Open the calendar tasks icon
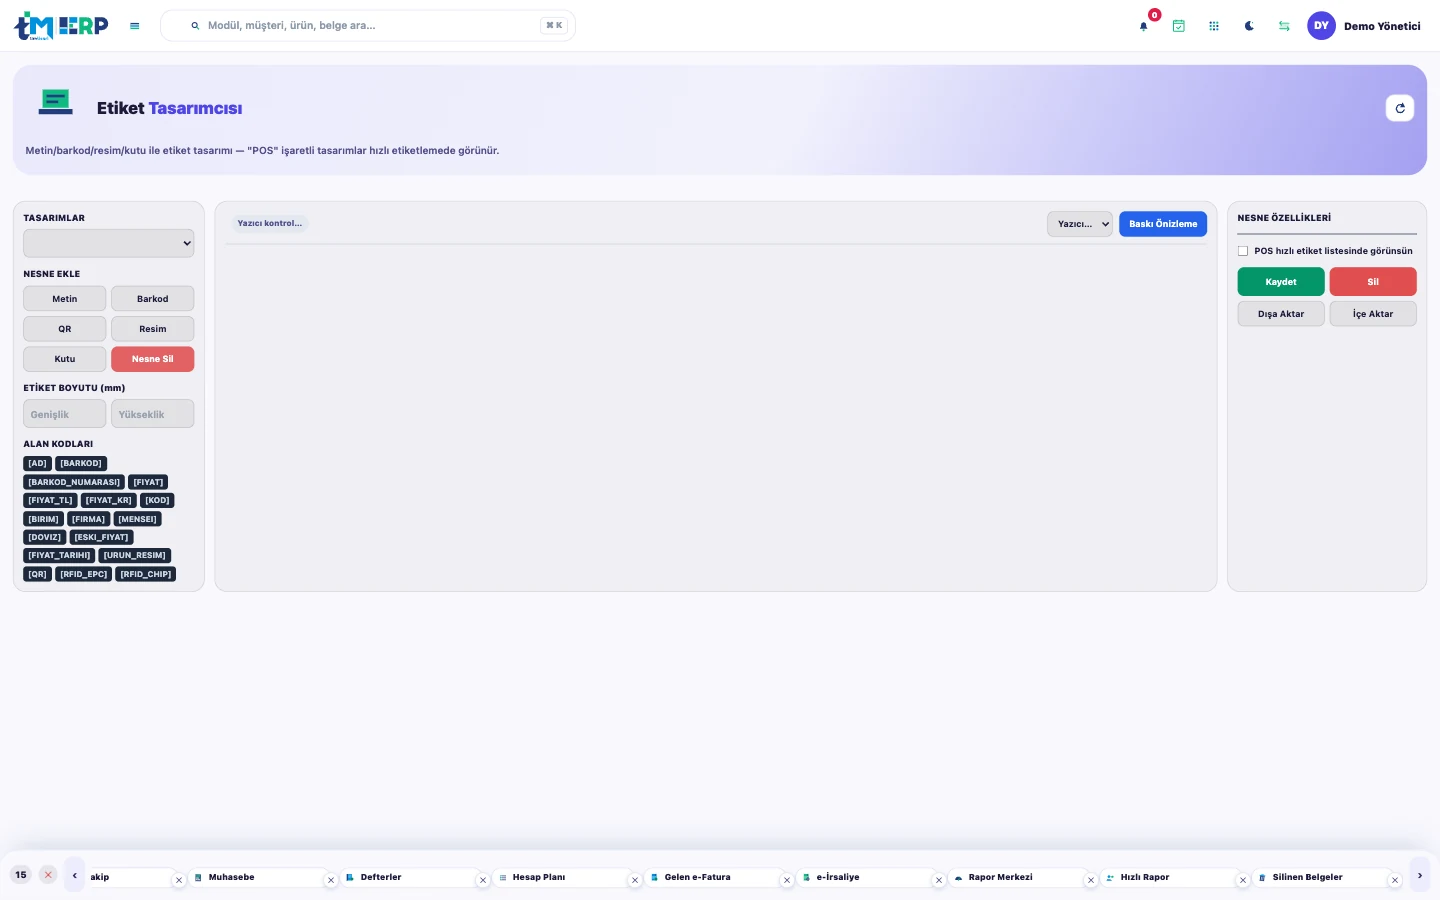The width and height of the screenshot is (1440, 900). (x=1179, y=26)
